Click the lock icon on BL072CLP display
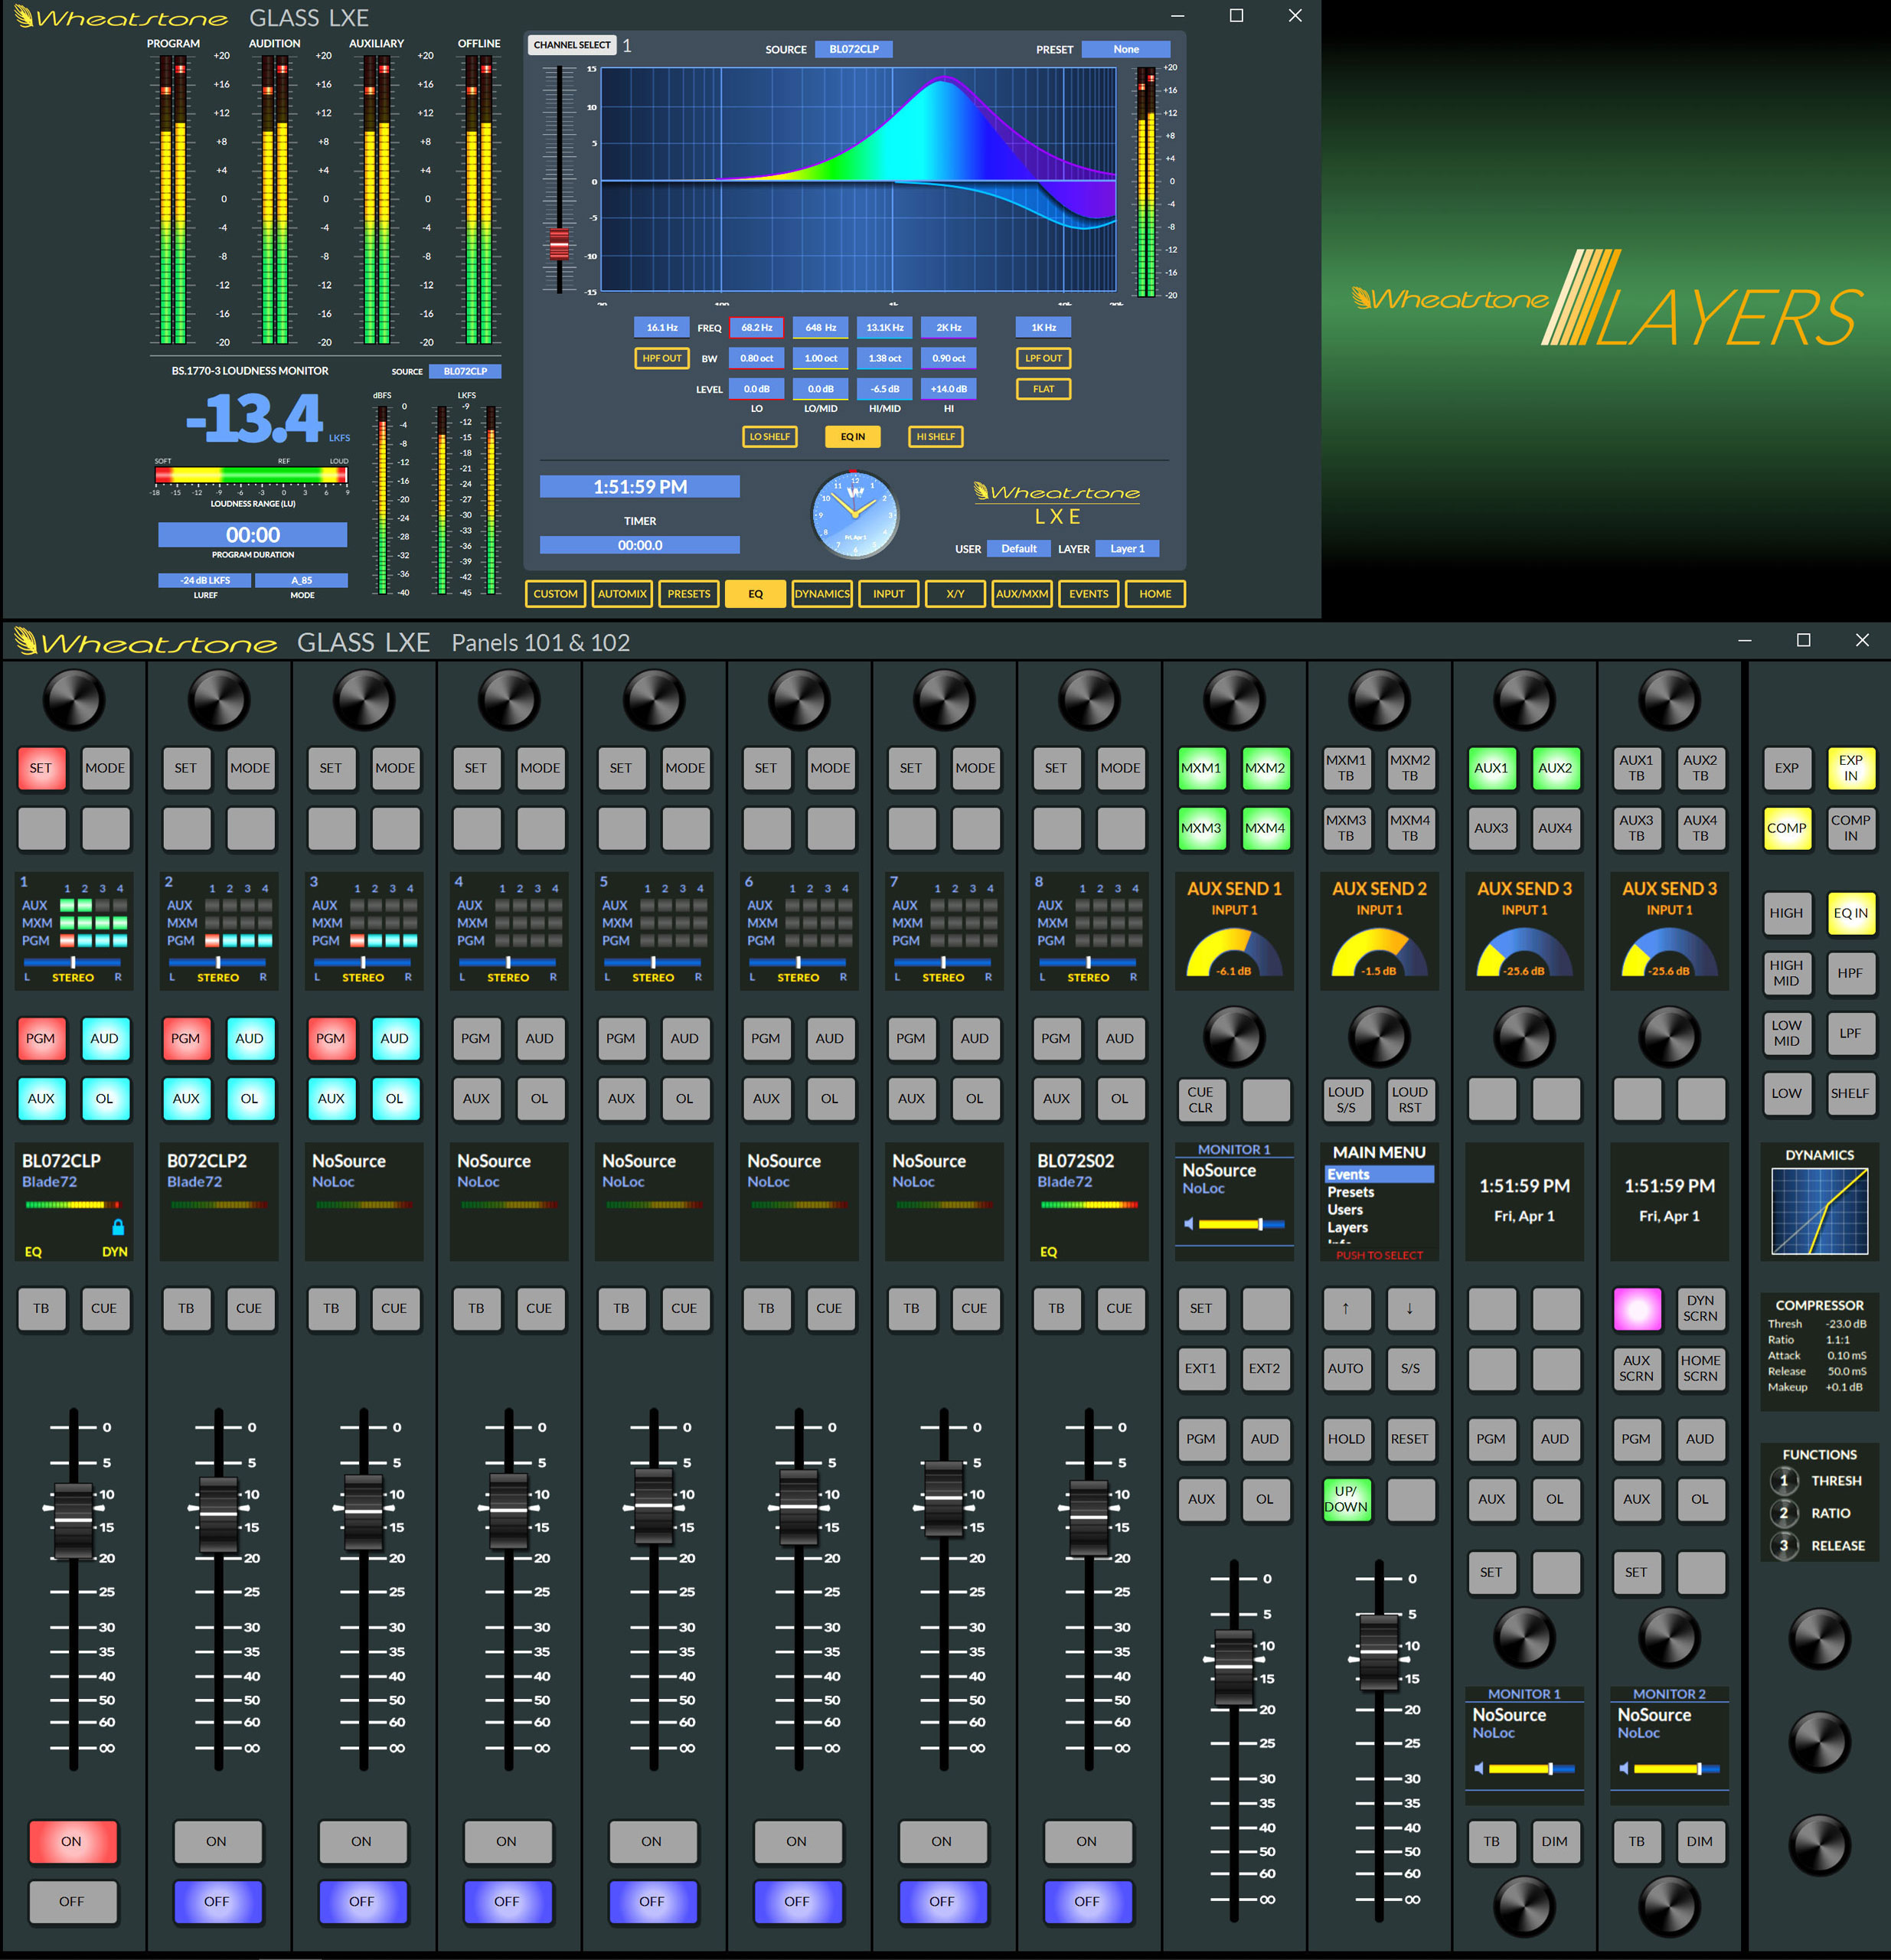 [x=118, y=1226]
